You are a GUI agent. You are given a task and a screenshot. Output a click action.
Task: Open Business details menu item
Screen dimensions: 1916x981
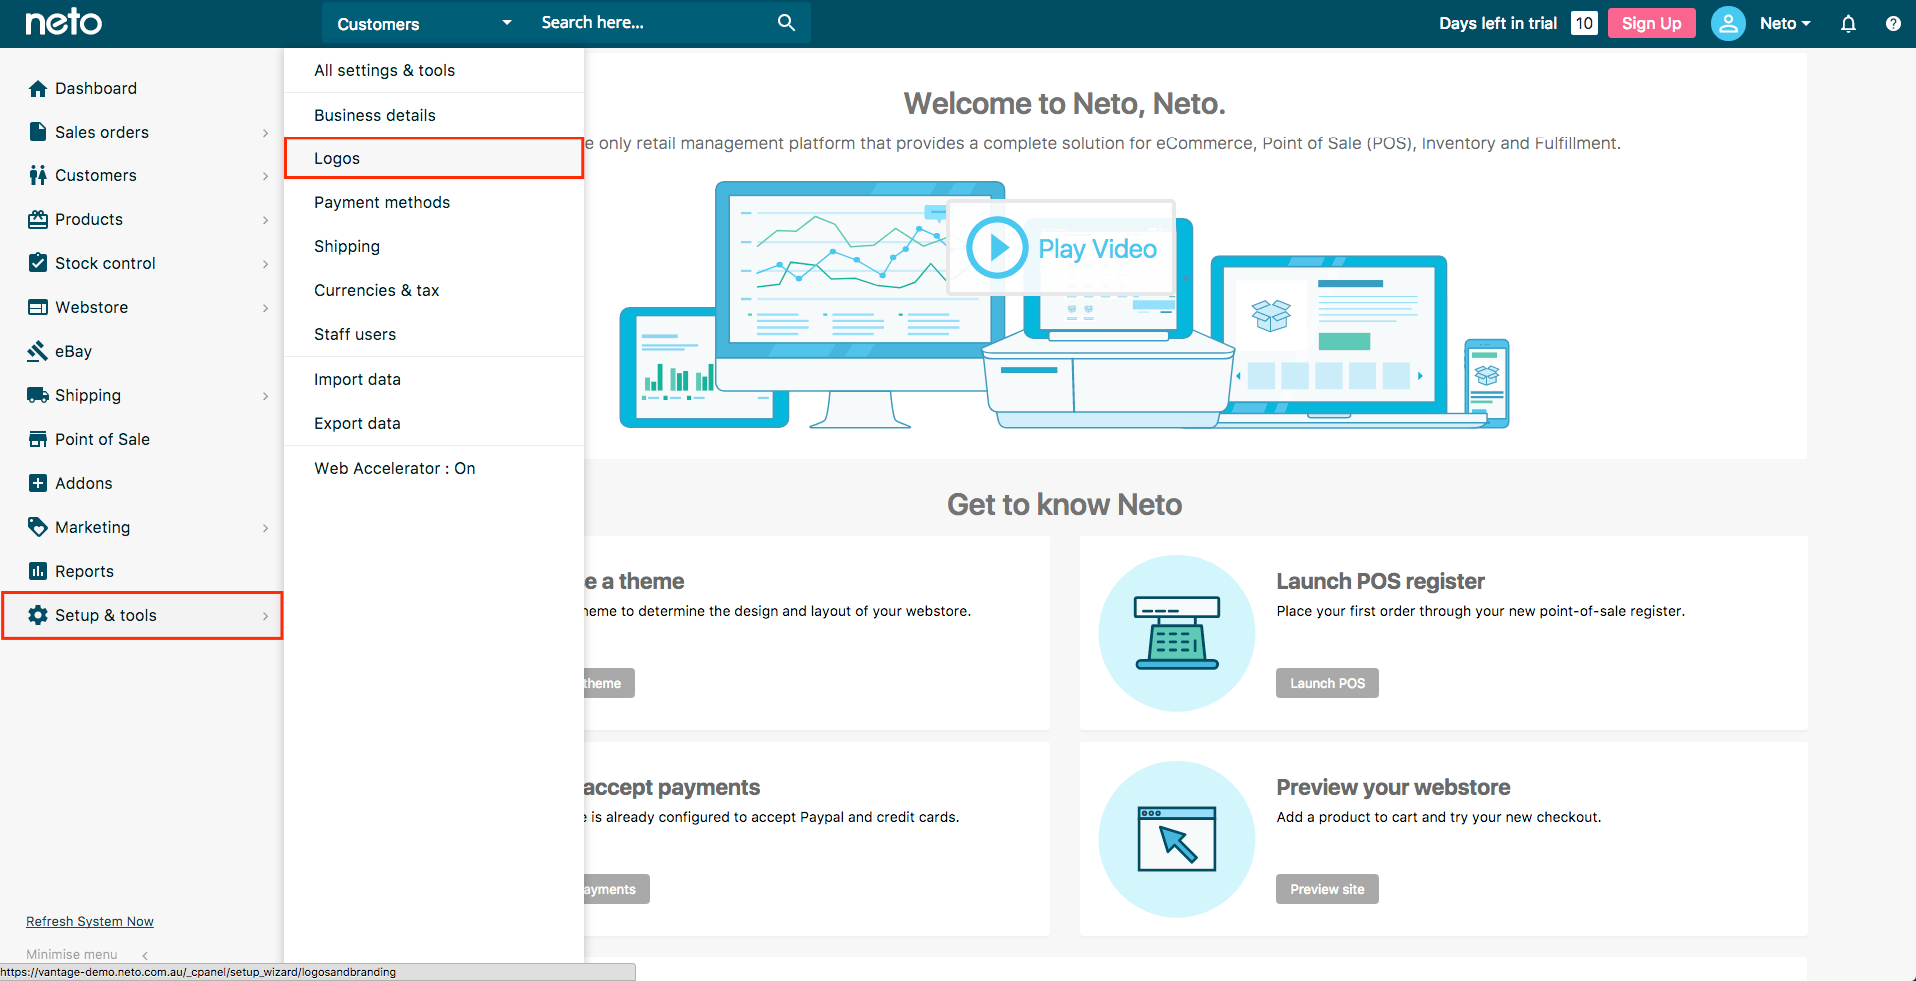434,115
